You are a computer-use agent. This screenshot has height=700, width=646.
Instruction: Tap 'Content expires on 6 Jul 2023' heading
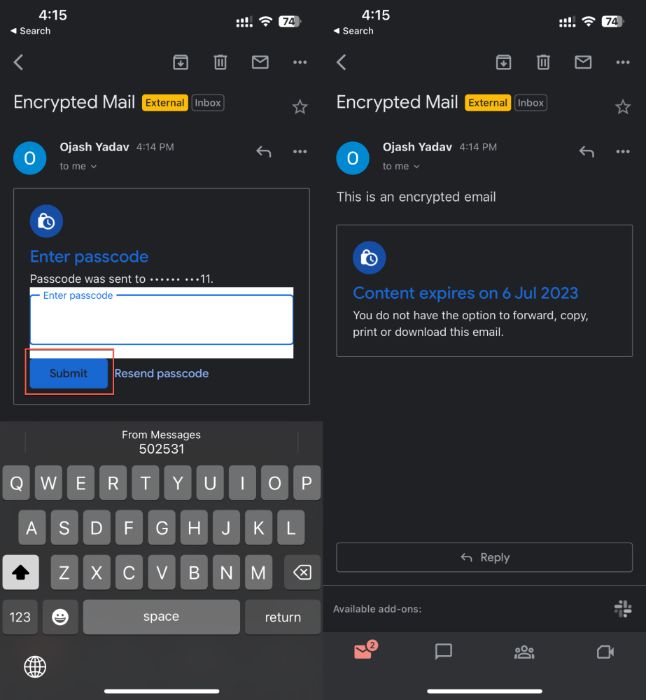point(465,293)
